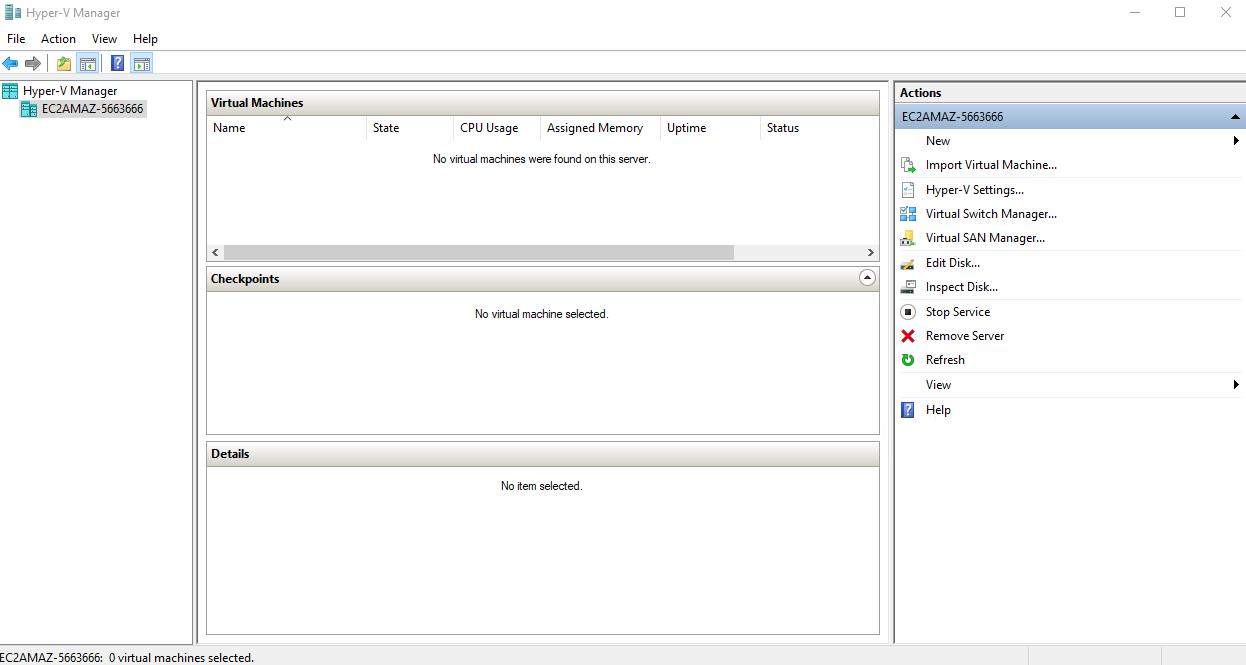Click the red X Remove Server icon

[908, 336]
